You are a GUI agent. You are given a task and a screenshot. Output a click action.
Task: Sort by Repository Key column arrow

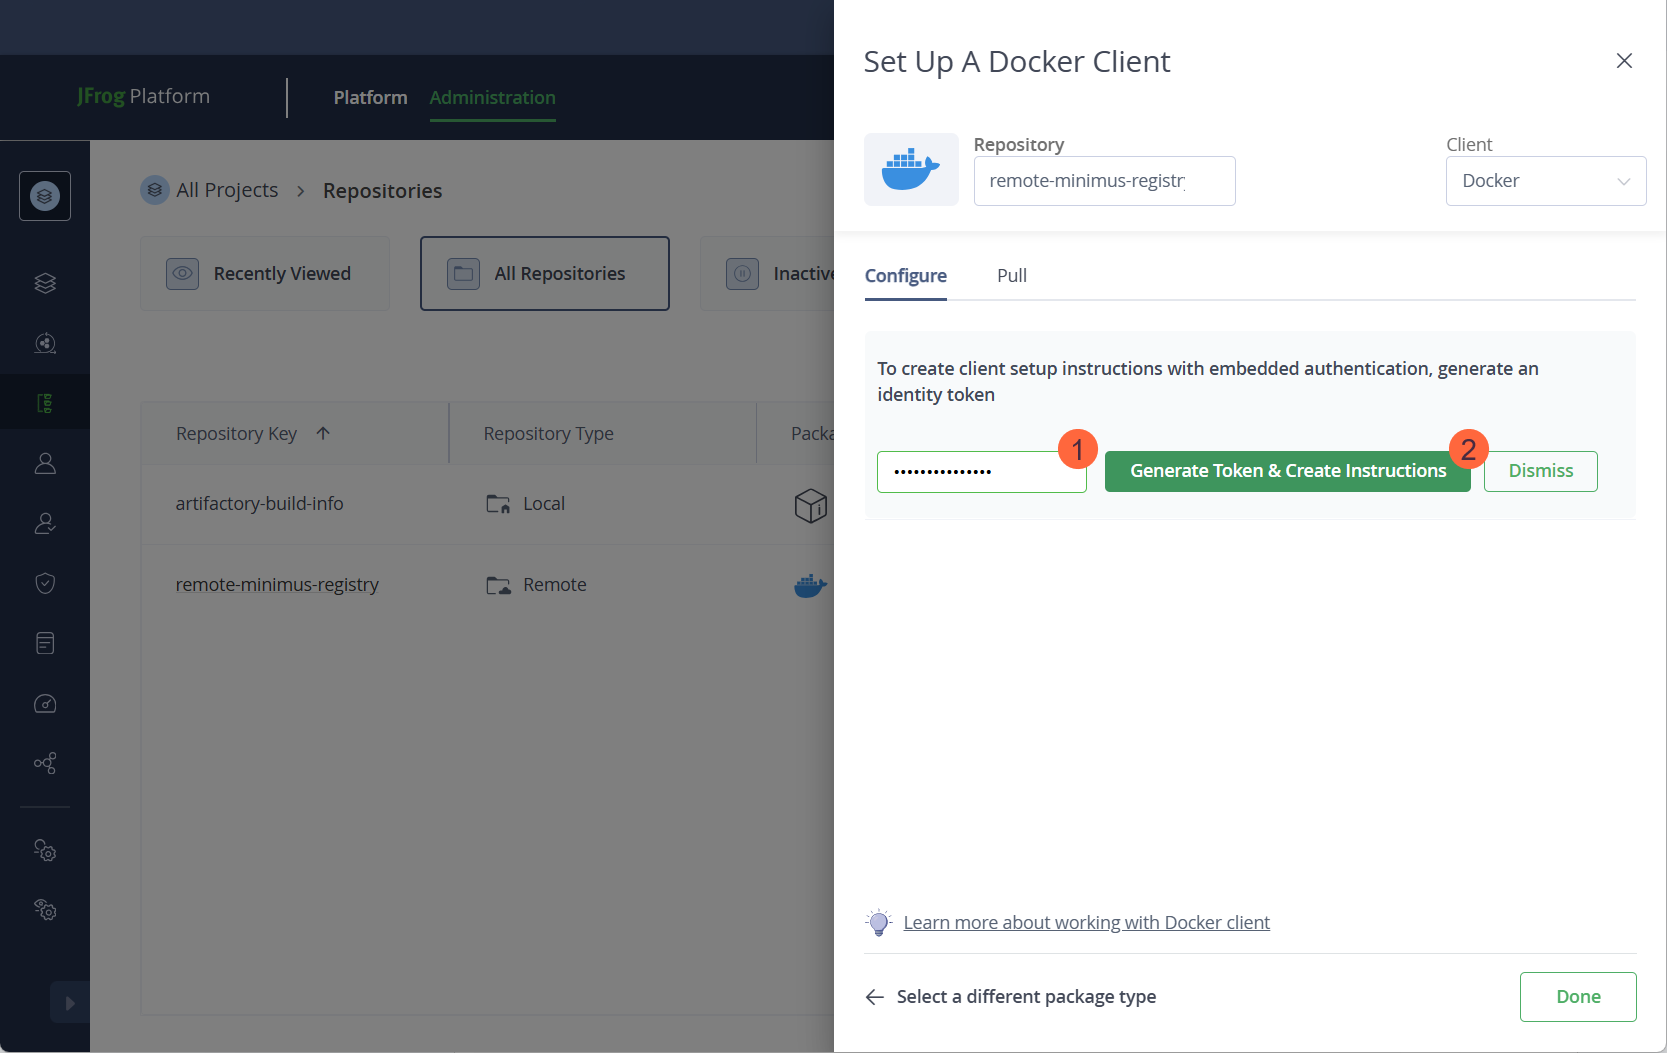323,433
